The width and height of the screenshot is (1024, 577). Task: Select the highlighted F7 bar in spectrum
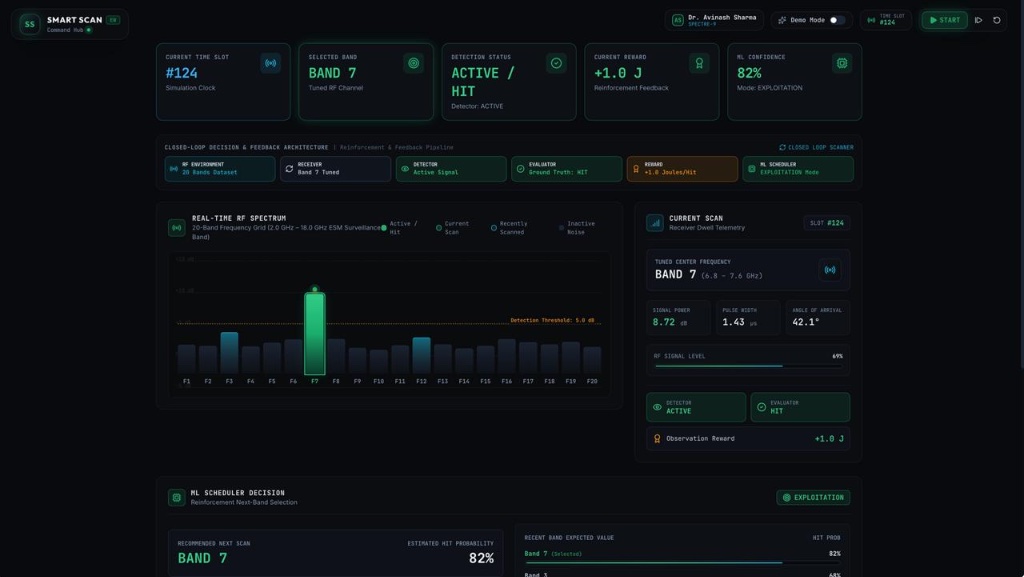[315, 333]
